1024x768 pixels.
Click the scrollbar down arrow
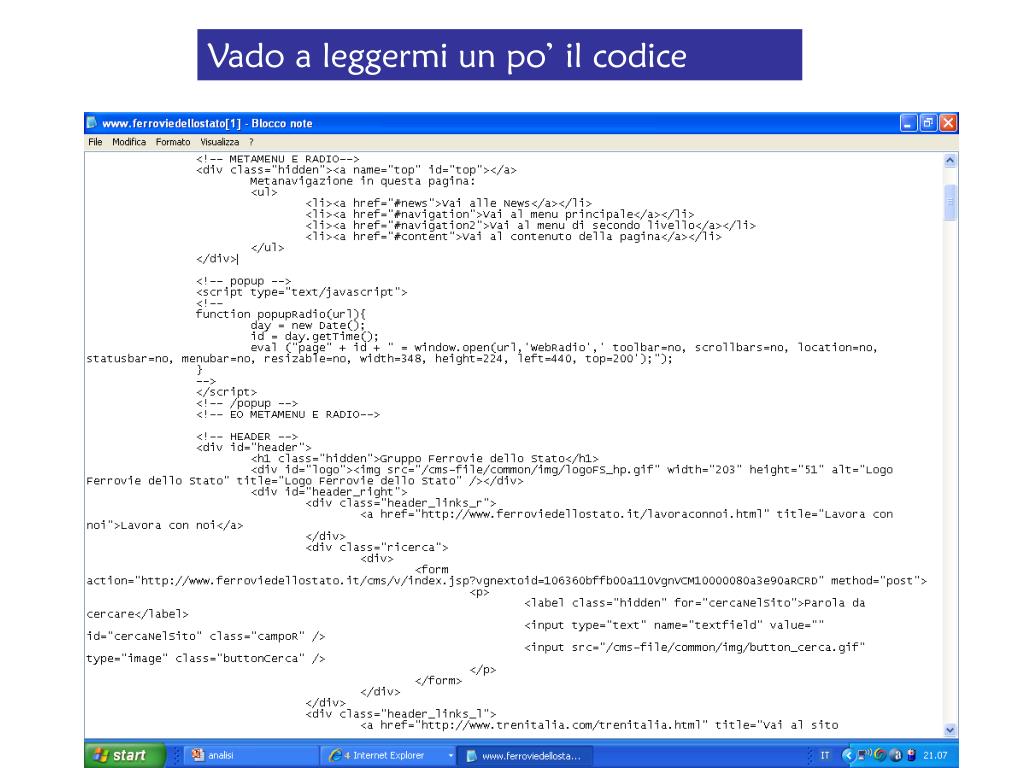[x=950, y=730]
